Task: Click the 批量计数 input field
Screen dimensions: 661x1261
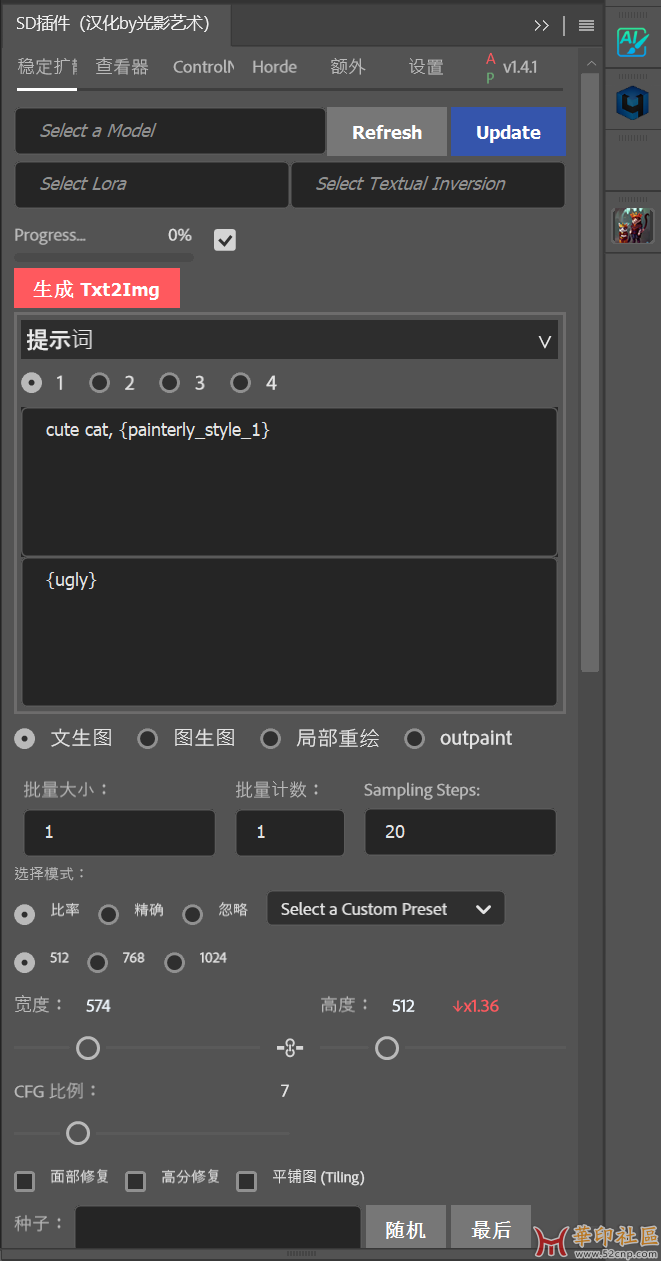Action: 290,832
